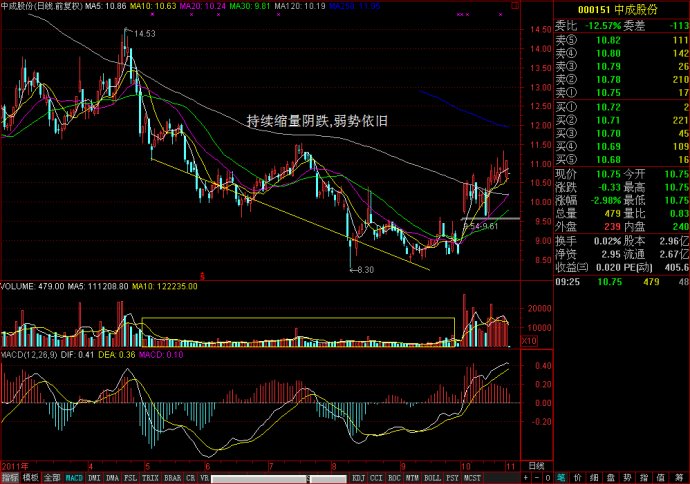The height and width of the screenshot is (484, 690).
Task: Click the 换手 0.02% value
Action: click(x=607, y=241)
